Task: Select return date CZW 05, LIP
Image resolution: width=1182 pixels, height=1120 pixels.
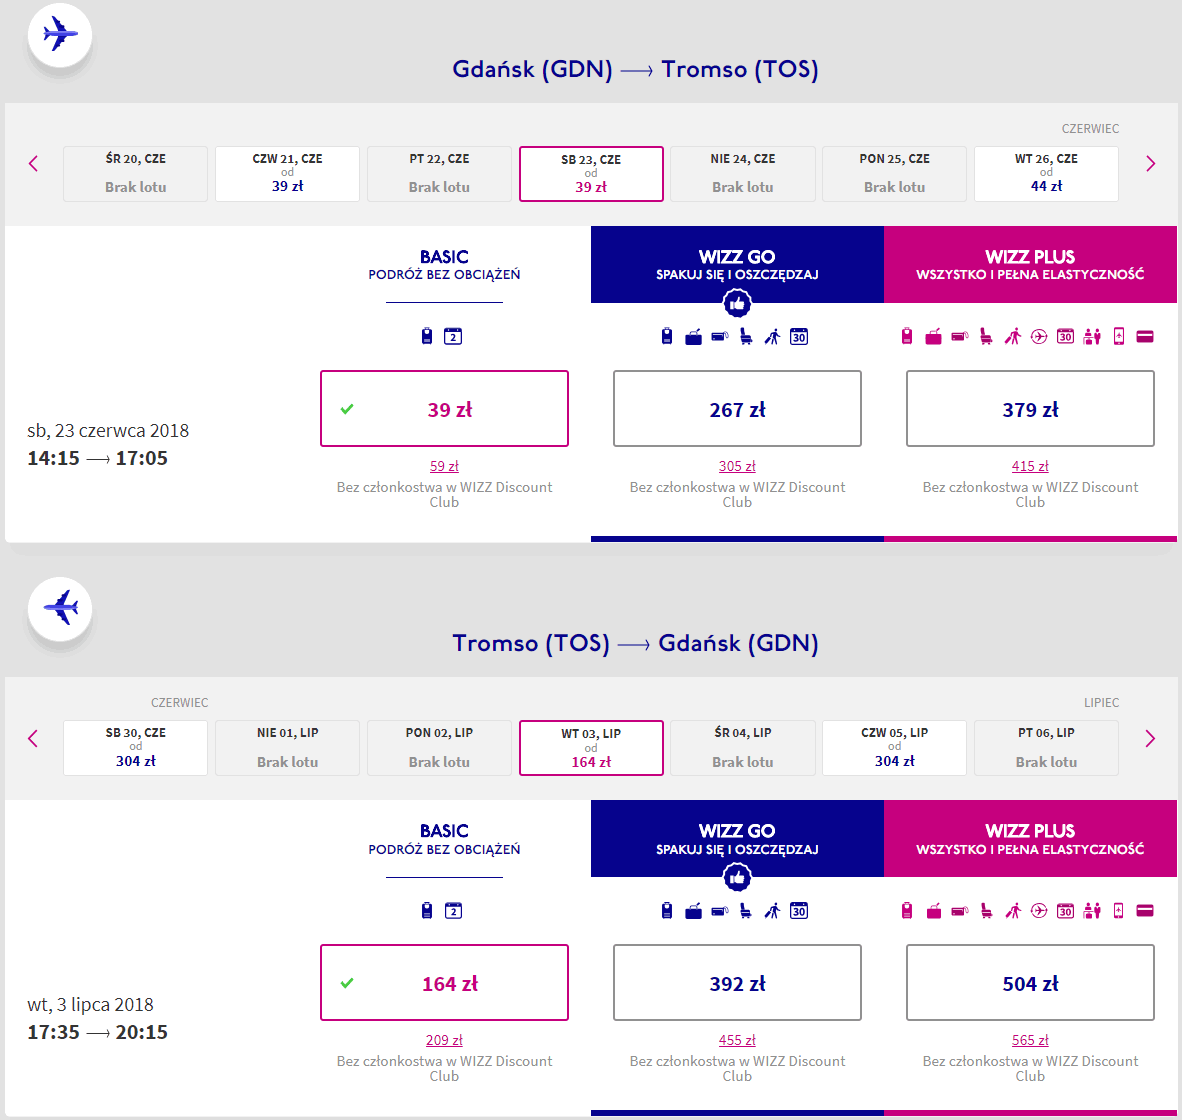Action: click(x=894, y=748)
